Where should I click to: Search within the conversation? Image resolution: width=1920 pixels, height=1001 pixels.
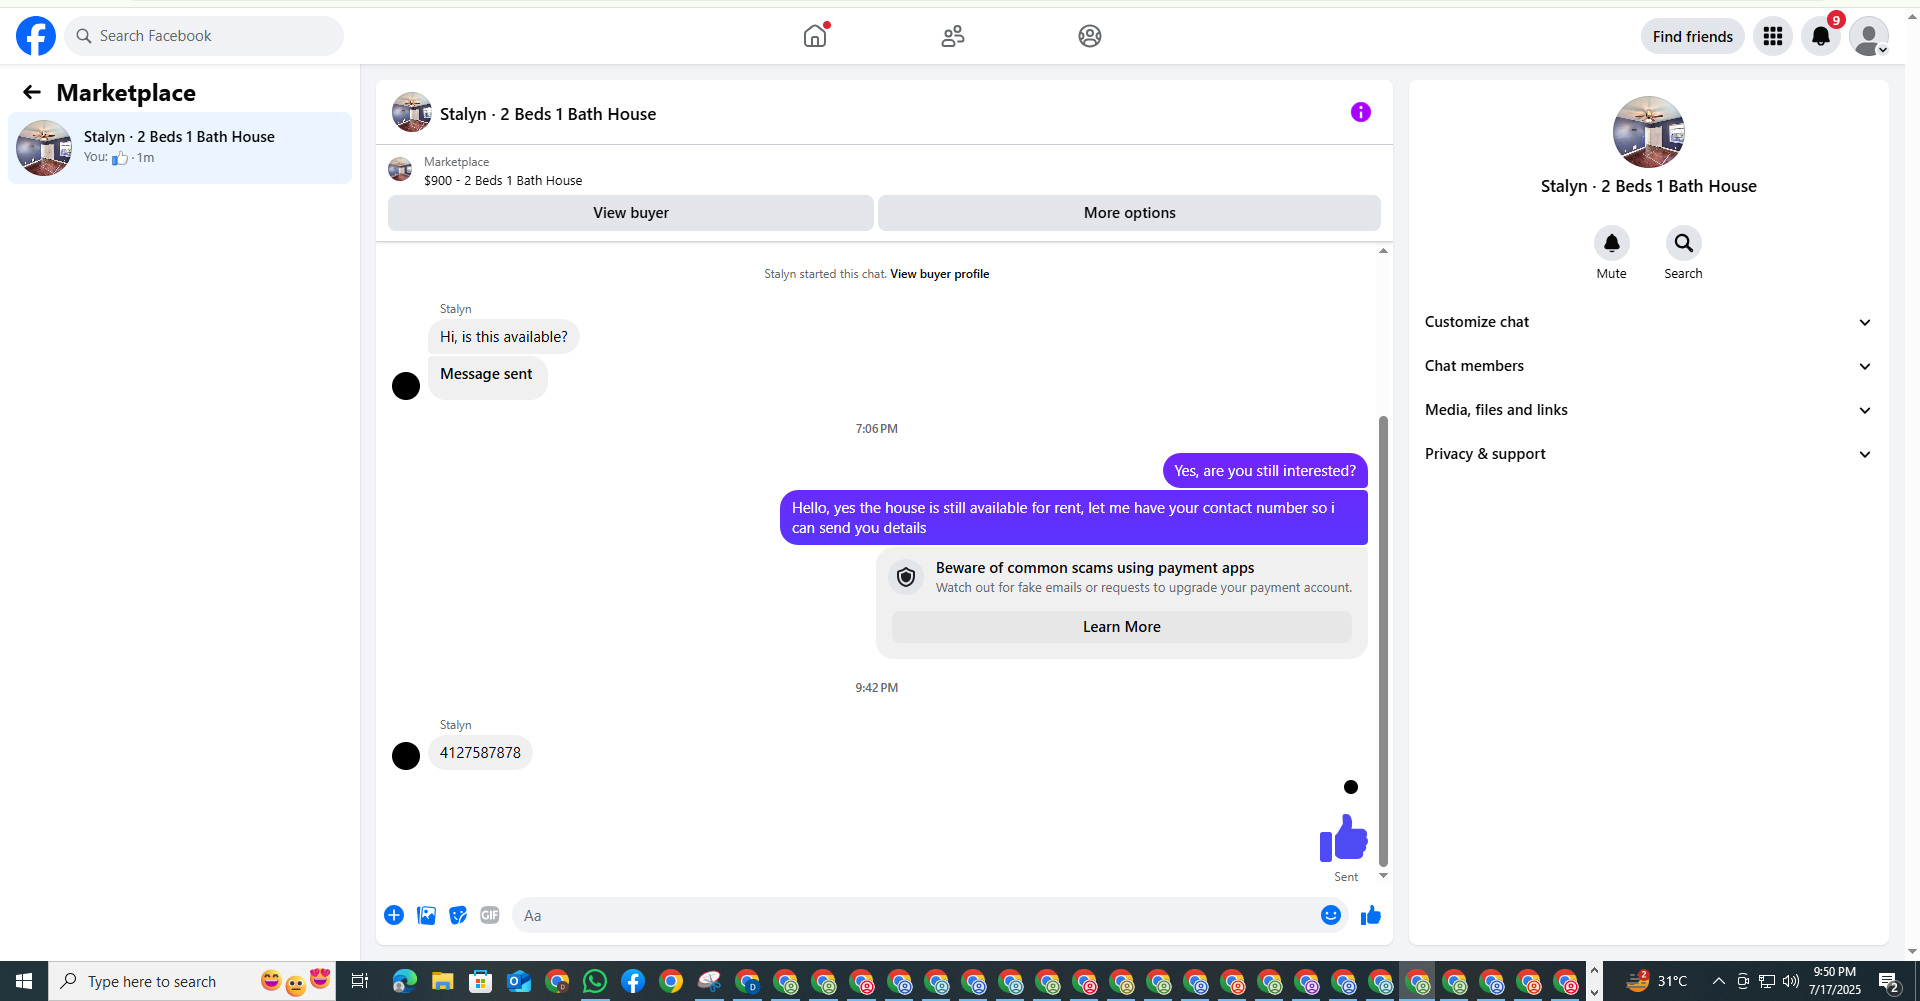(1684, 243)
